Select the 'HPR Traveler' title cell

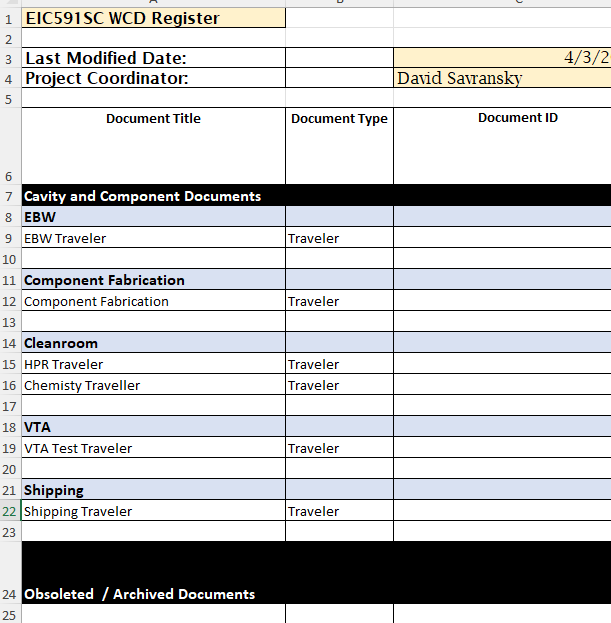153,364
